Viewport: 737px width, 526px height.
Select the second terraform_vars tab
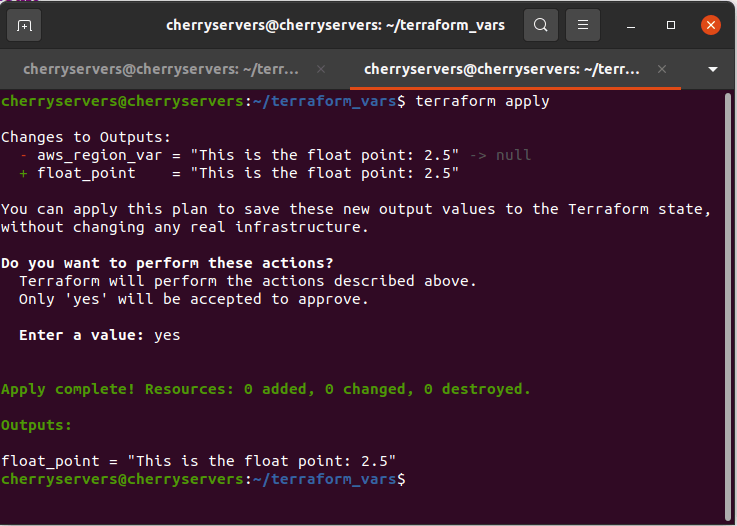(x=500, y=69)
